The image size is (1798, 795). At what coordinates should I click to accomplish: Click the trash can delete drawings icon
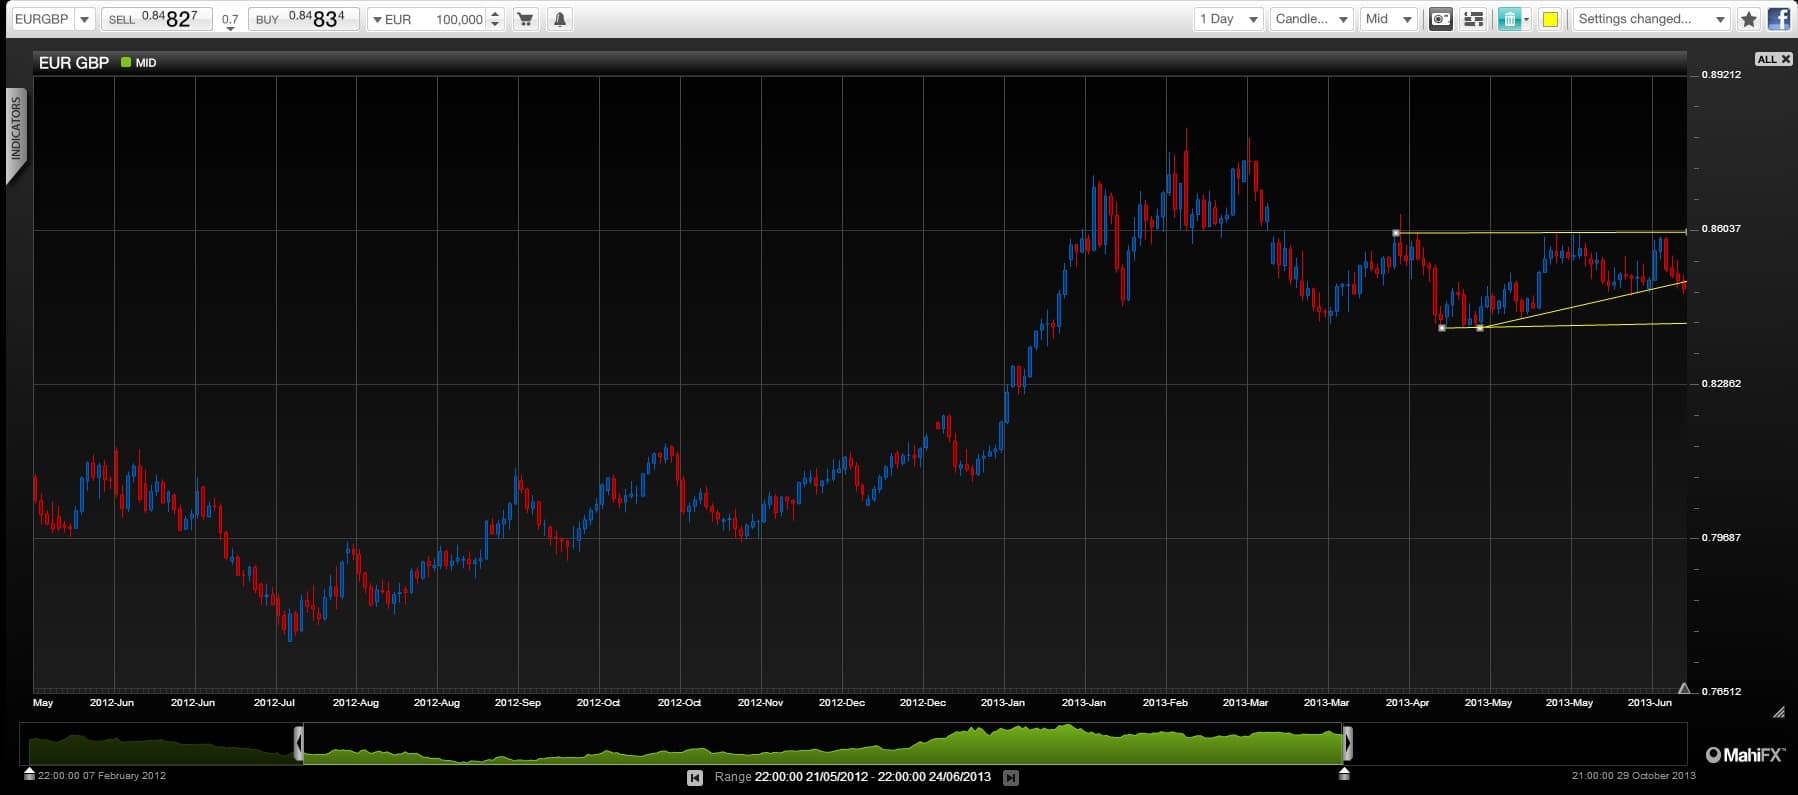pos(1510,19)
